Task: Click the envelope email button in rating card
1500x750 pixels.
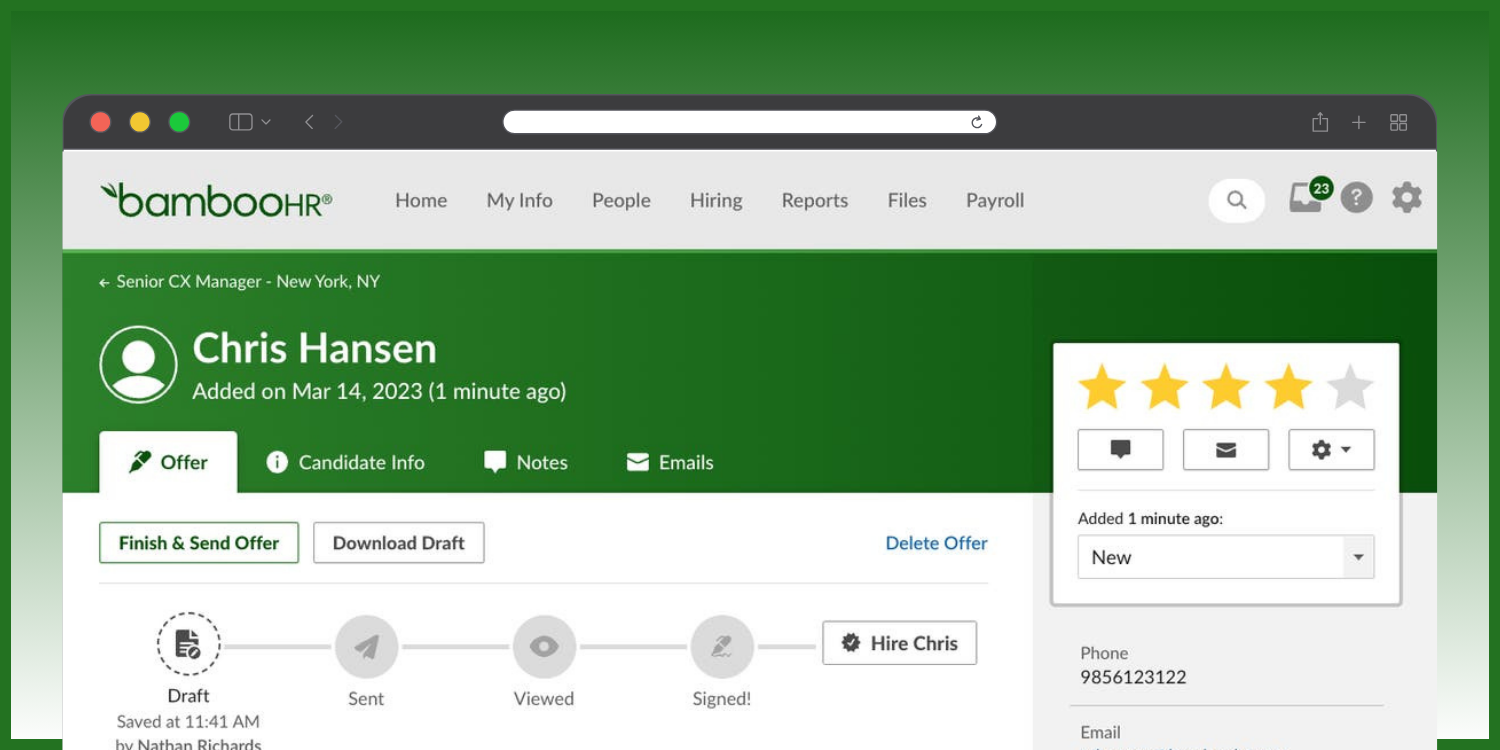Action: pos(1226,450)
